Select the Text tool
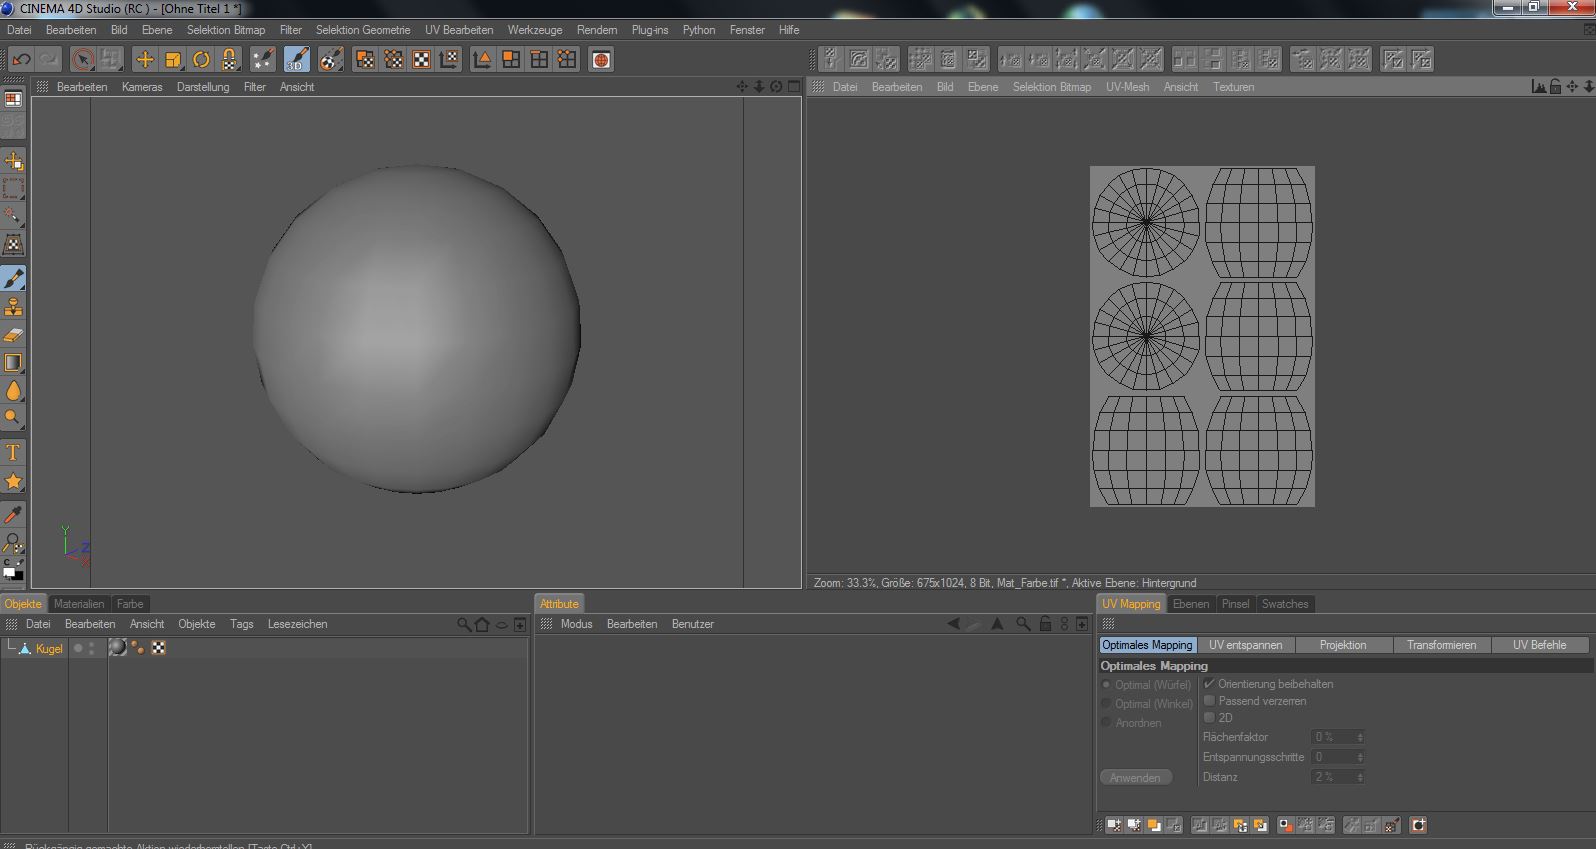Viewport: 1596px width, 849px height. click(13, 453)
